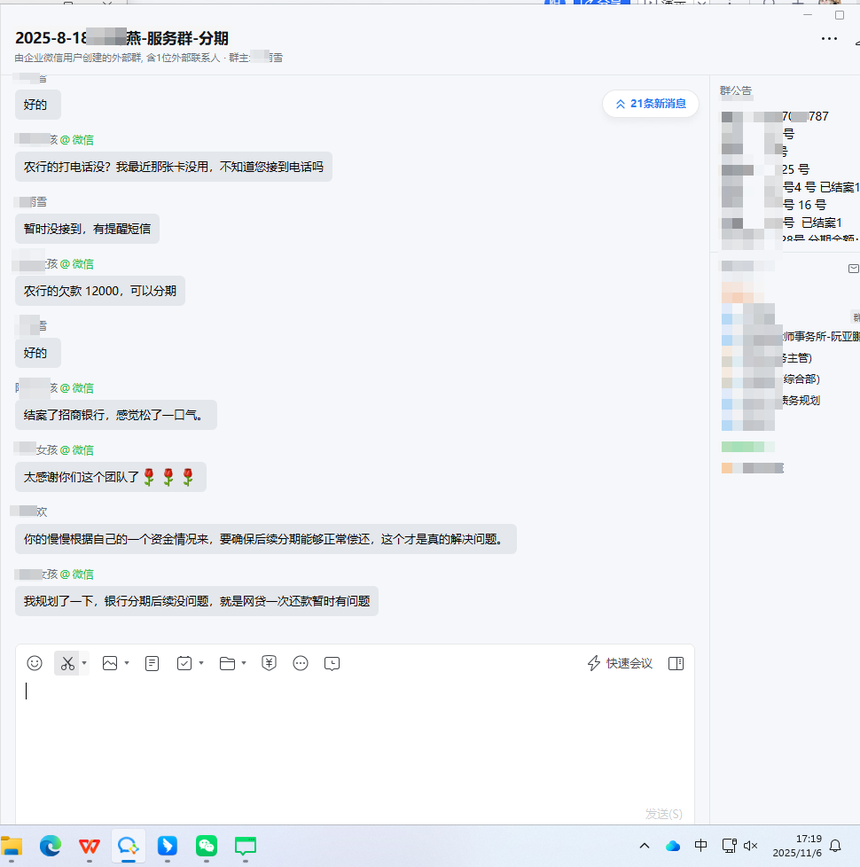Open green chat bubble app on taskbar
Screen dimensions: 860x867
tap(246, 846)
